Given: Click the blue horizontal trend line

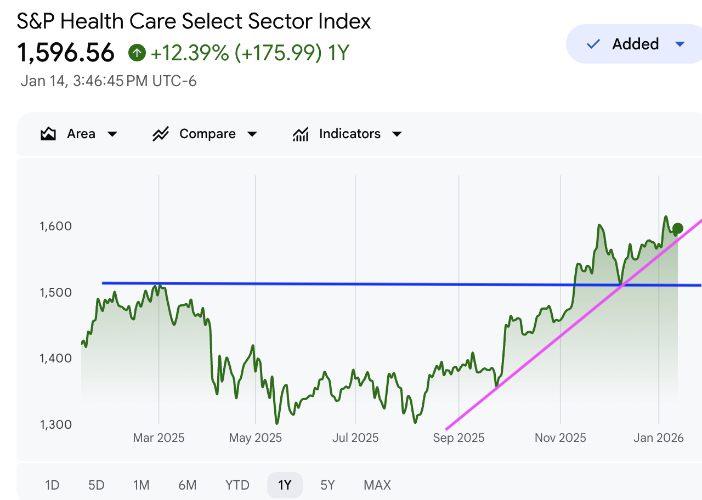Looking at the screenshot, I should (x=350, y=284).
